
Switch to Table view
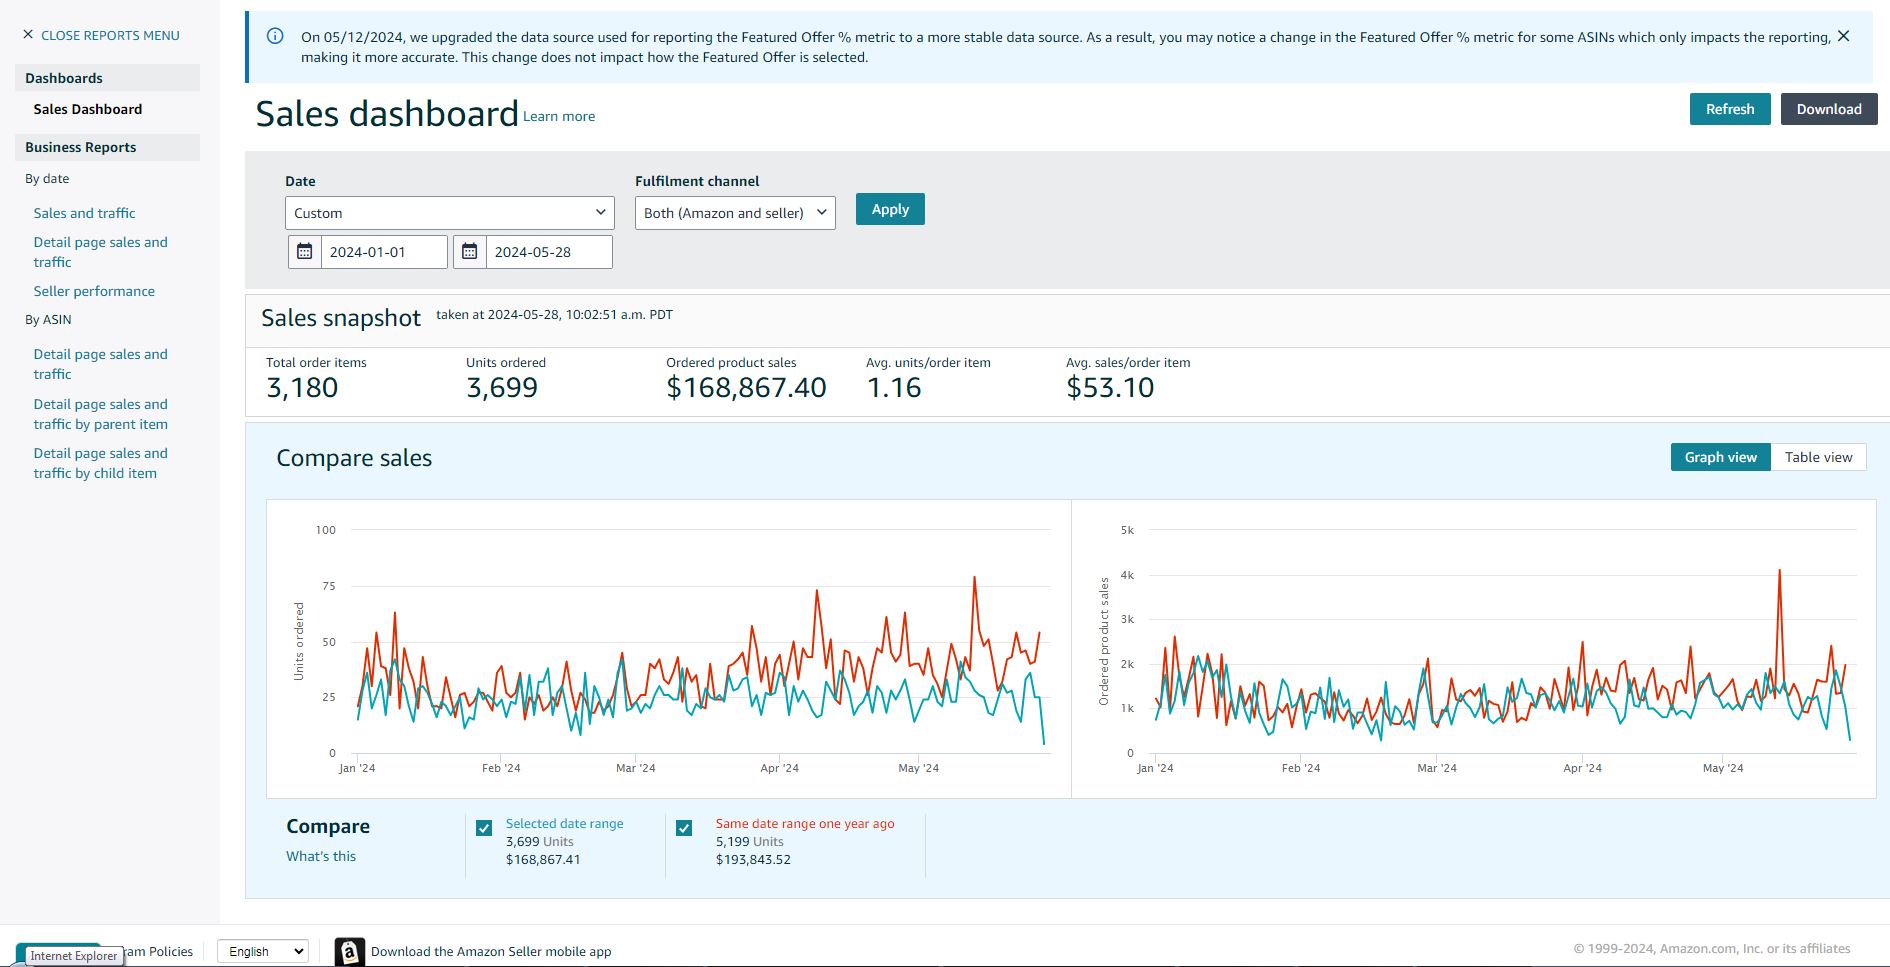coord(1818,457)
